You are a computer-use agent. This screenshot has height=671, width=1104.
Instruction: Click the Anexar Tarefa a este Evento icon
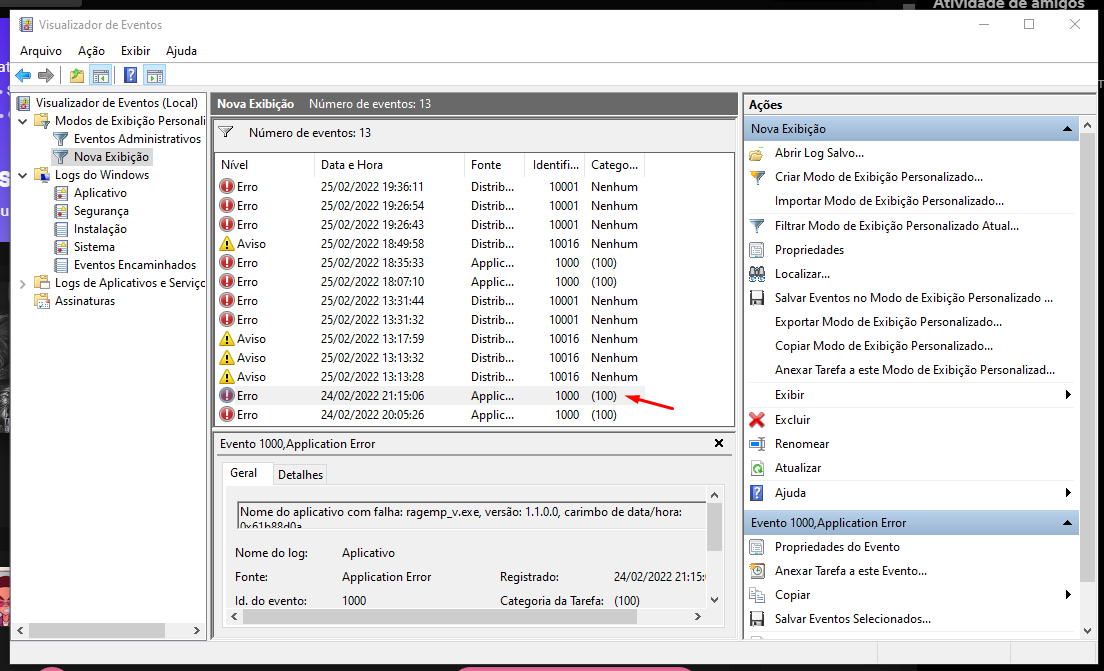pyautogui.click(x=757, y=571)
